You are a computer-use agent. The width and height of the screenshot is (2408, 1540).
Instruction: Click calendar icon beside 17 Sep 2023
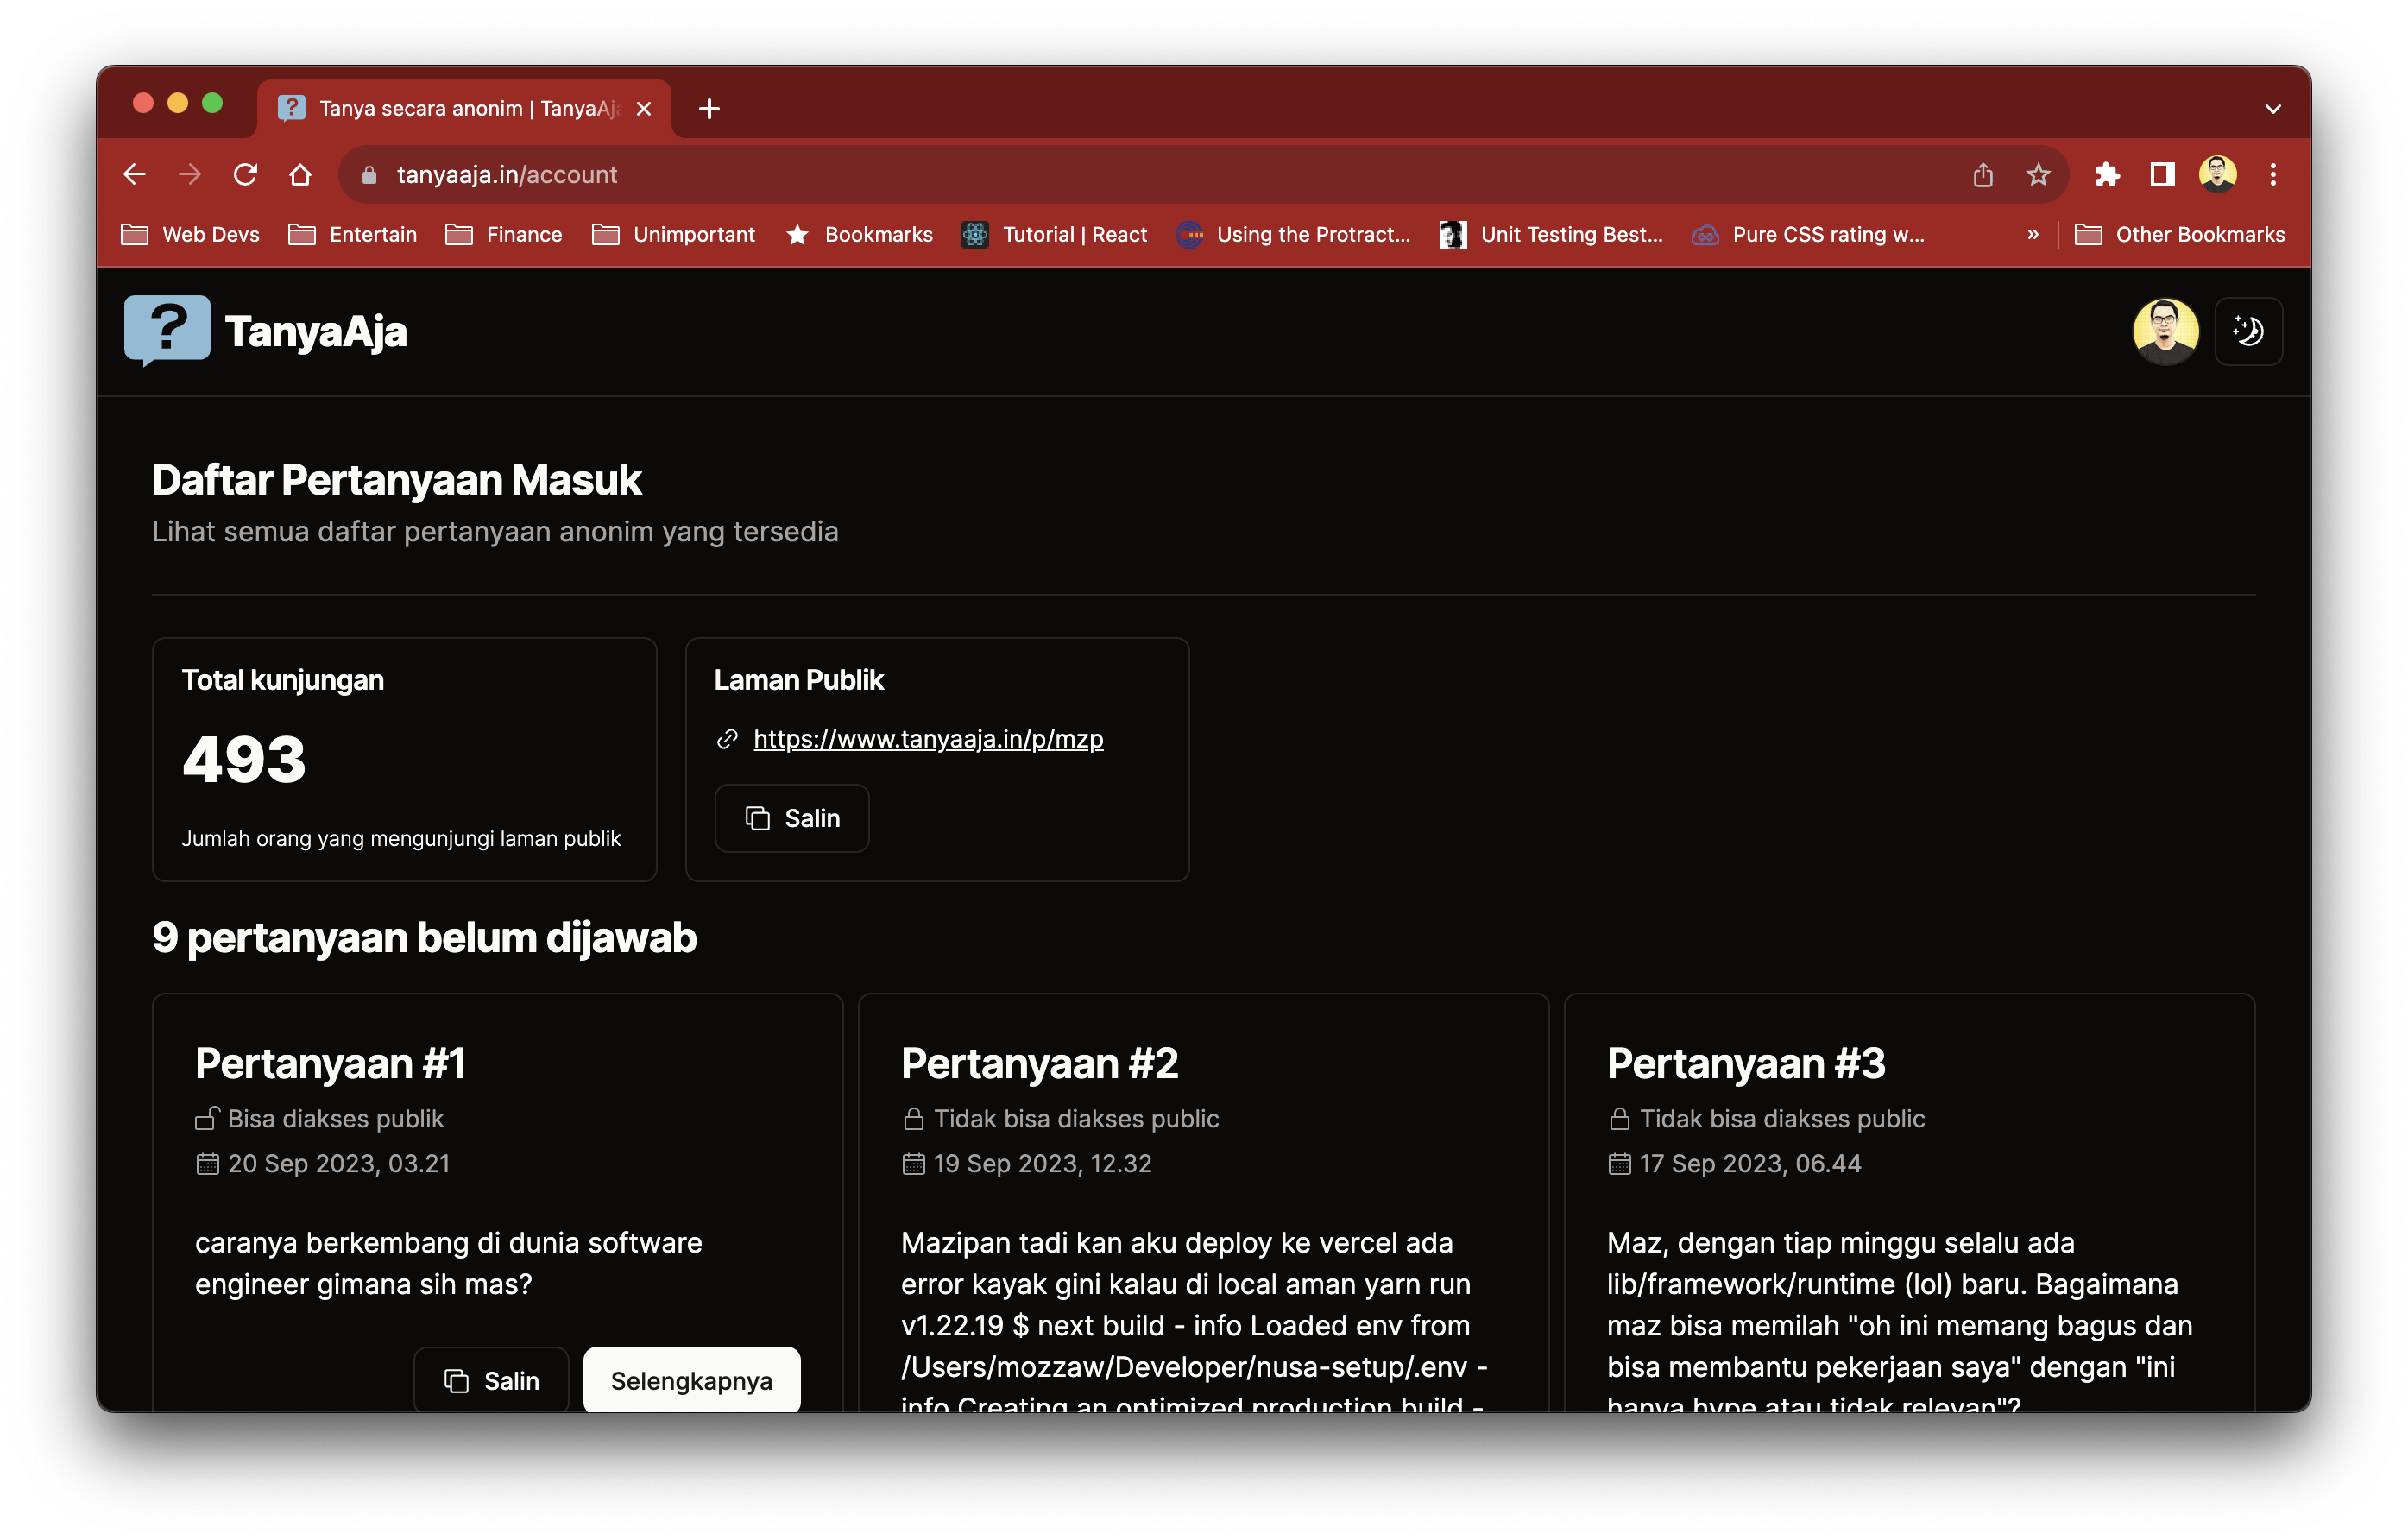1619,1163
